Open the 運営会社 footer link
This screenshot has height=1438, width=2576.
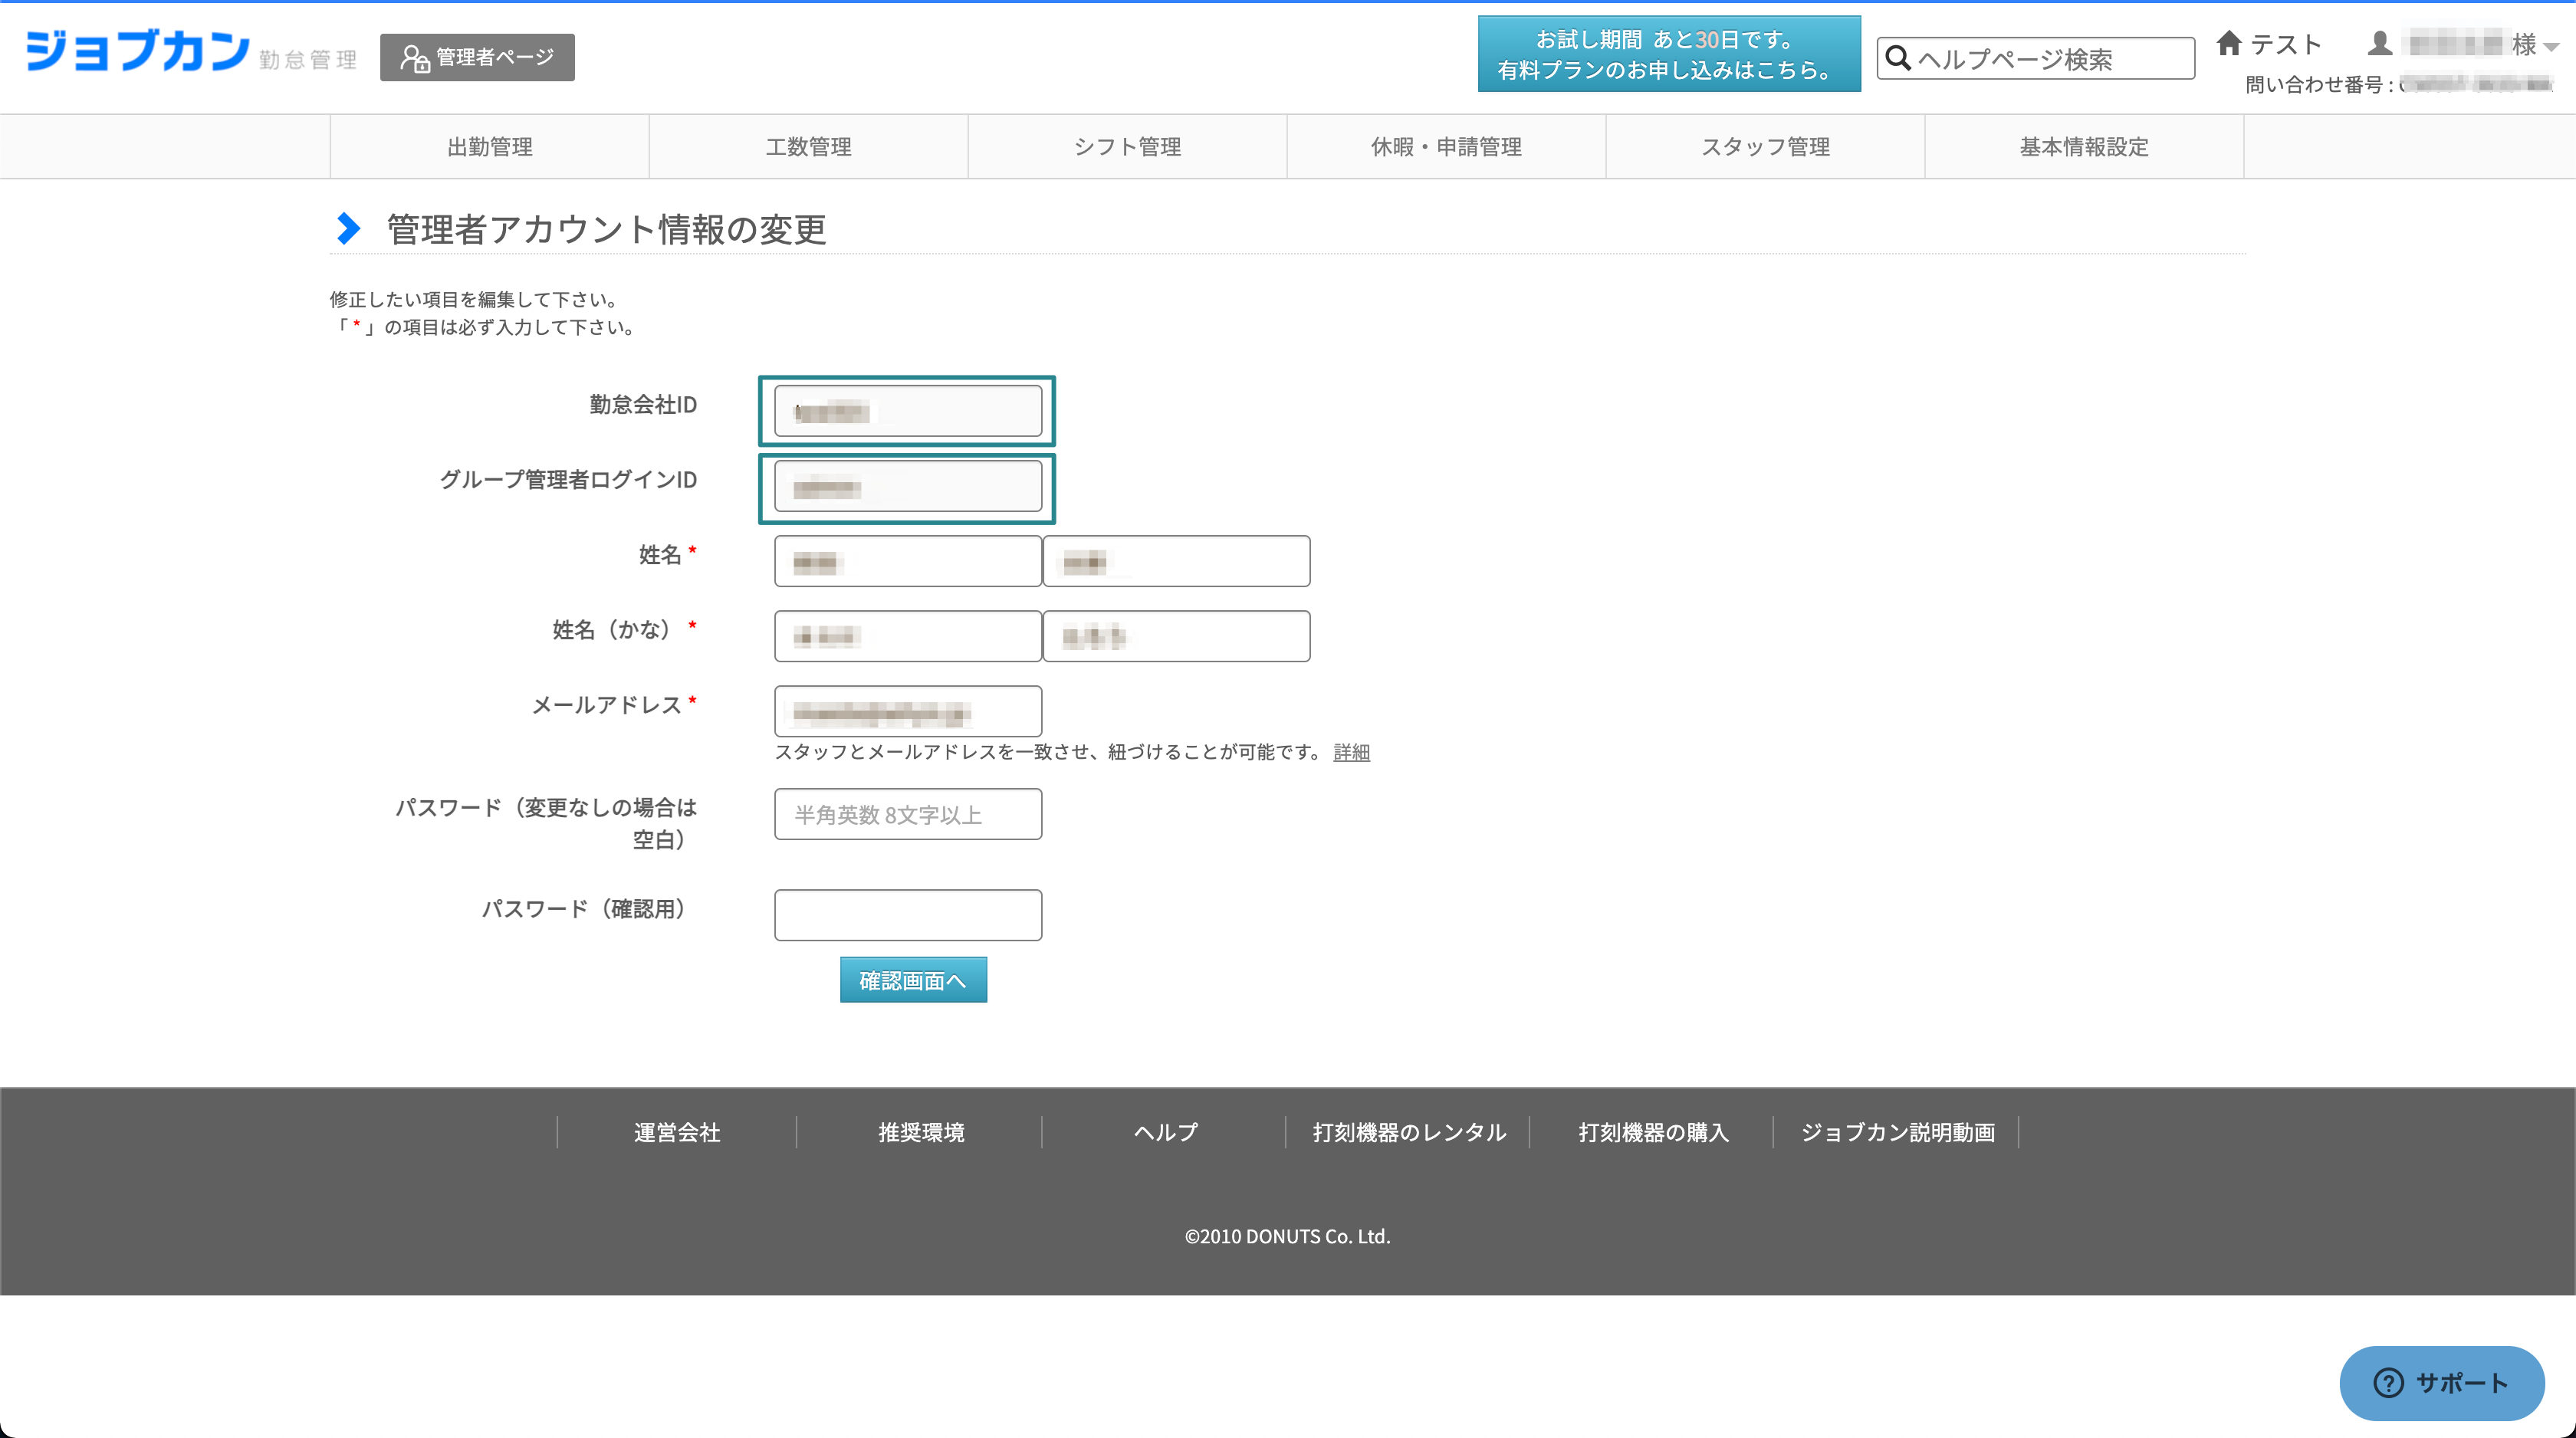677,1133
